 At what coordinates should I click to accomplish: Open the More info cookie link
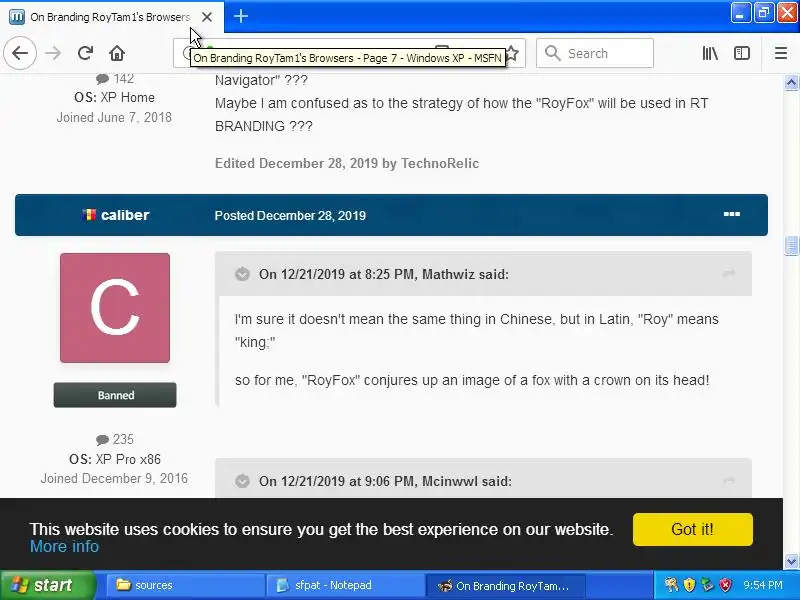[x=64, y=546]
